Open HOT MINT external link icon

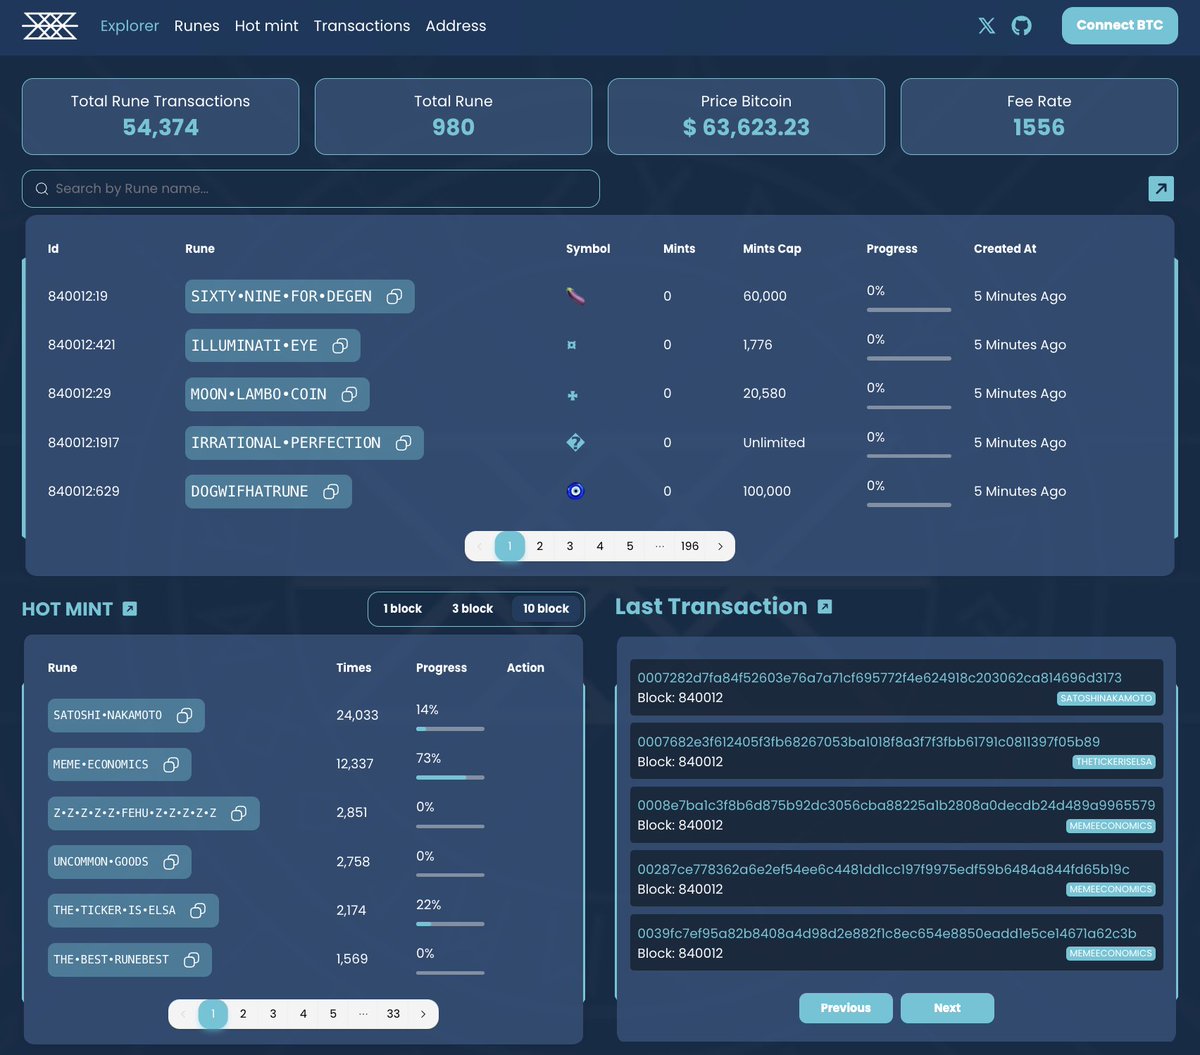click(129, 608)
